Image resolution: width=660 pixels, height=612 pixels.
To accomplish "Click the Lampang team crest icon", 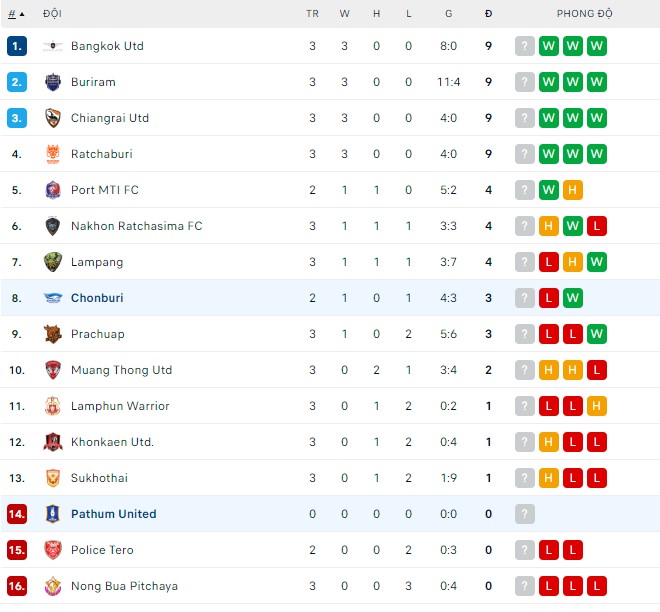I will 53,262.
